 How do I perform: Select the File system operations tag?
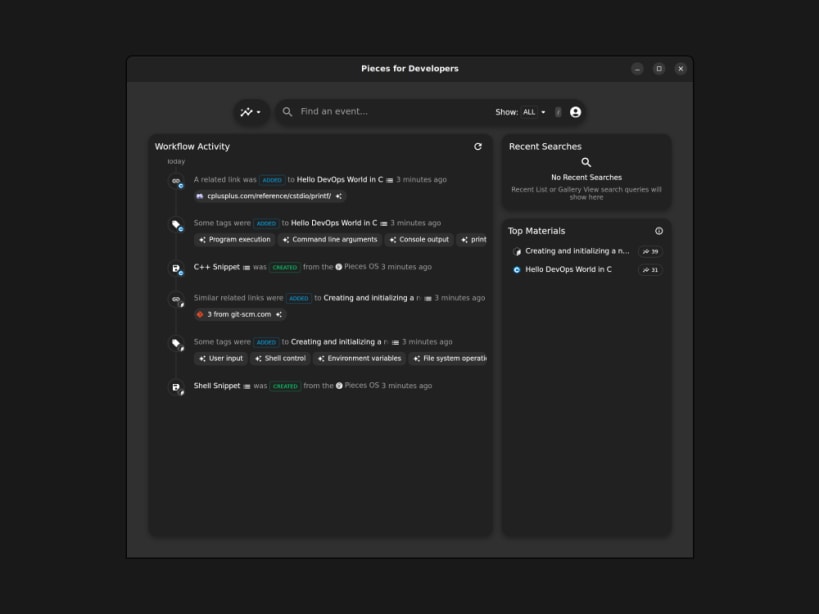click(448, 359)
